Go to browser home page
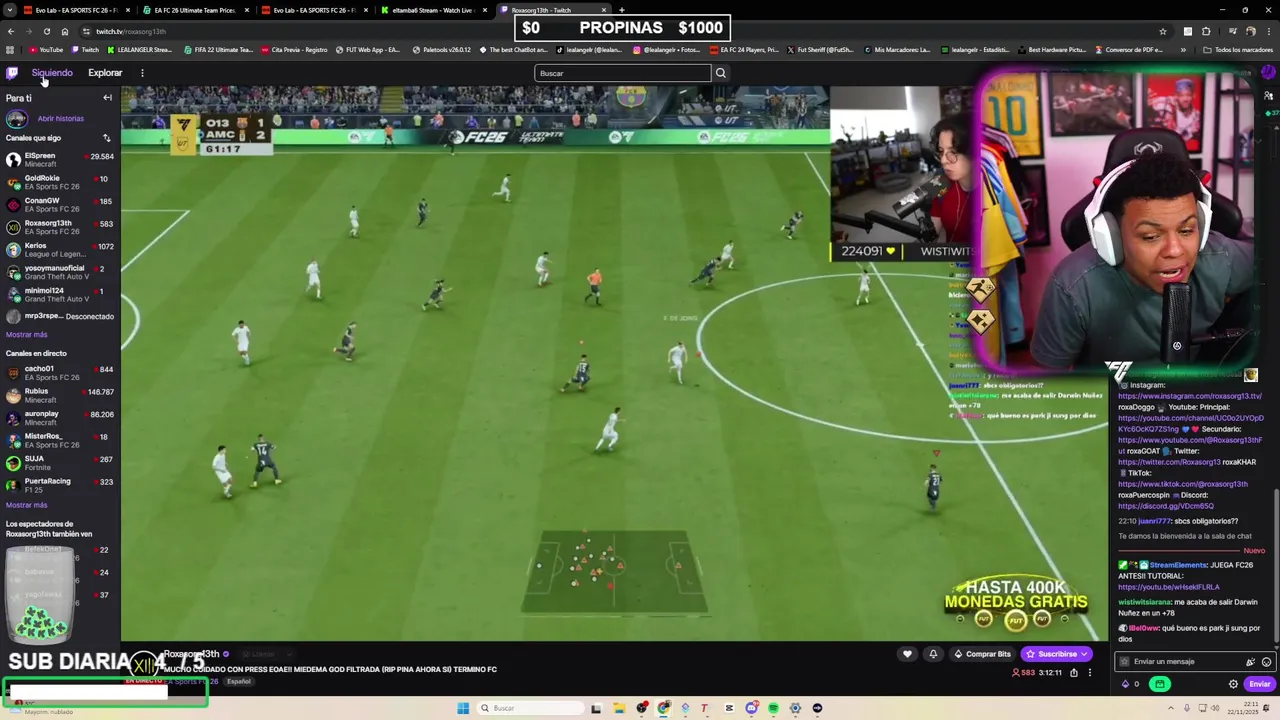This screenshot has height=720, width=1280. click(65, 31)
